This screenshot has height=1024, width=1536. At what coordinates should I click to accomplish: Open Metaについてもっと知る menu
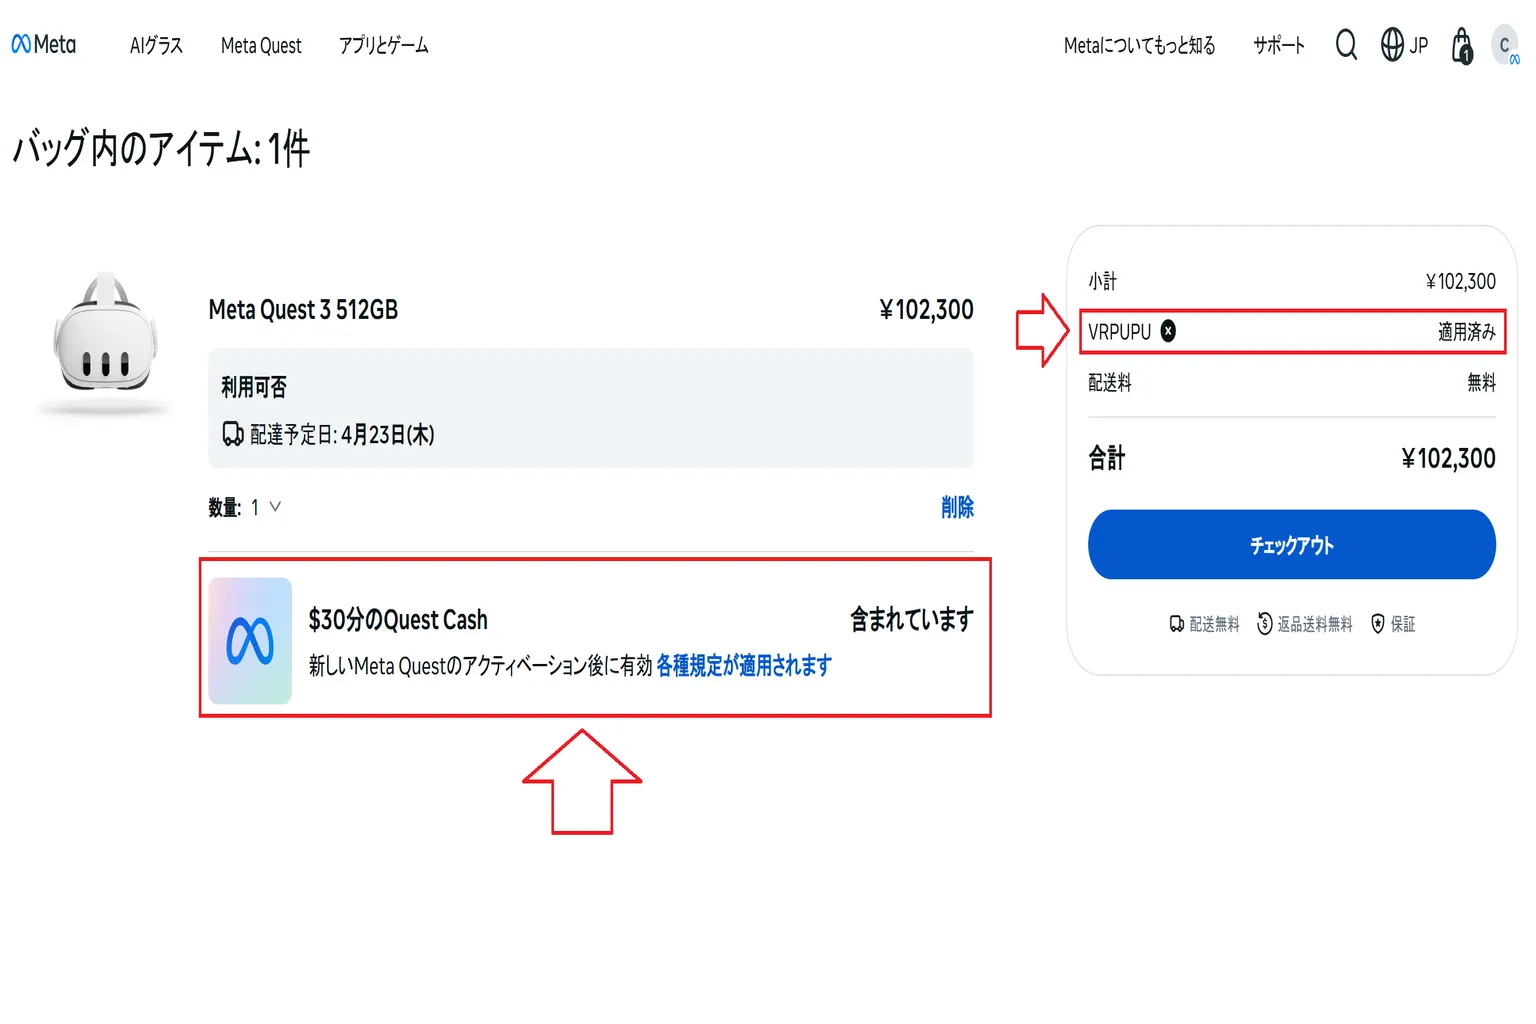[1140, 45]
